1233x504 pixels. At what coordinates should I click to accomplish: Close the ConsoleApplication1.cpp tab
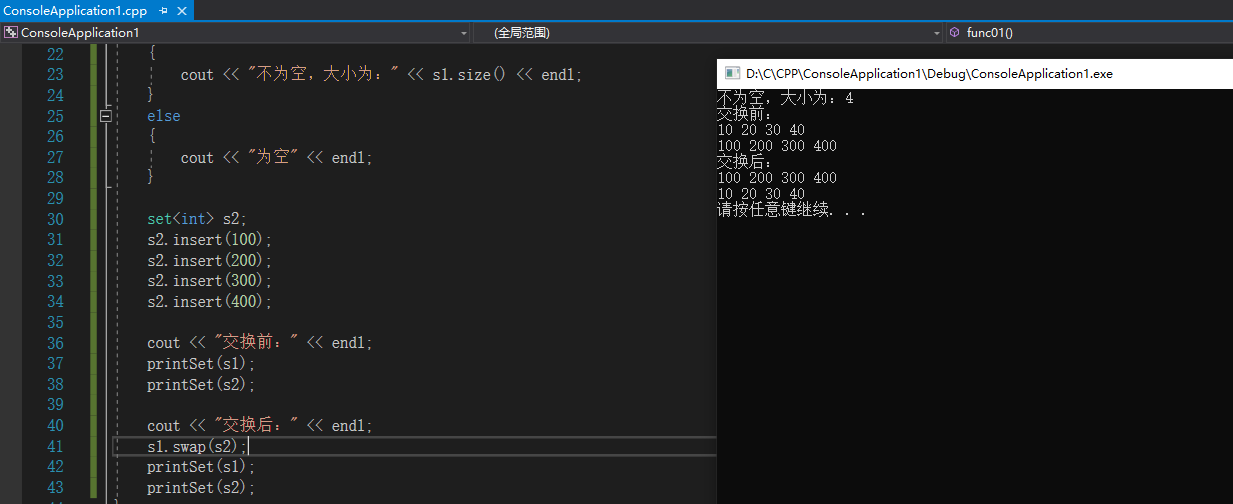click(182, 10)
